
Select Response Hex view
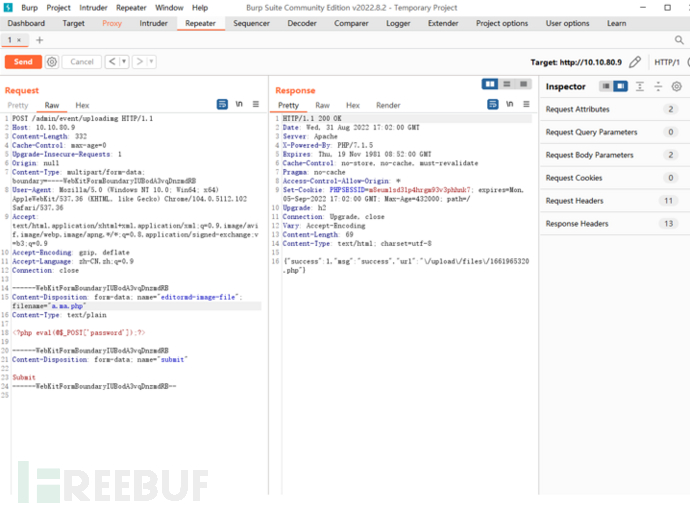pyautogui.click(x=352, y=105)
